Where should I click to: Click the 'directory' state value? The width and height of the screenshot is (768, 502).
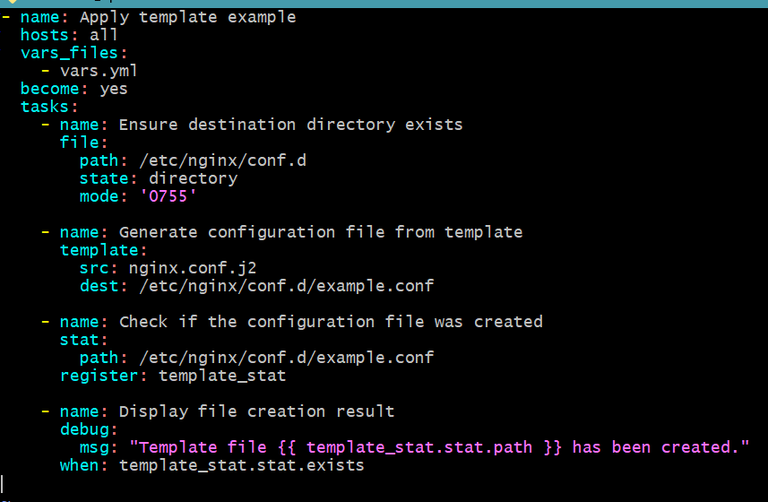193,179
